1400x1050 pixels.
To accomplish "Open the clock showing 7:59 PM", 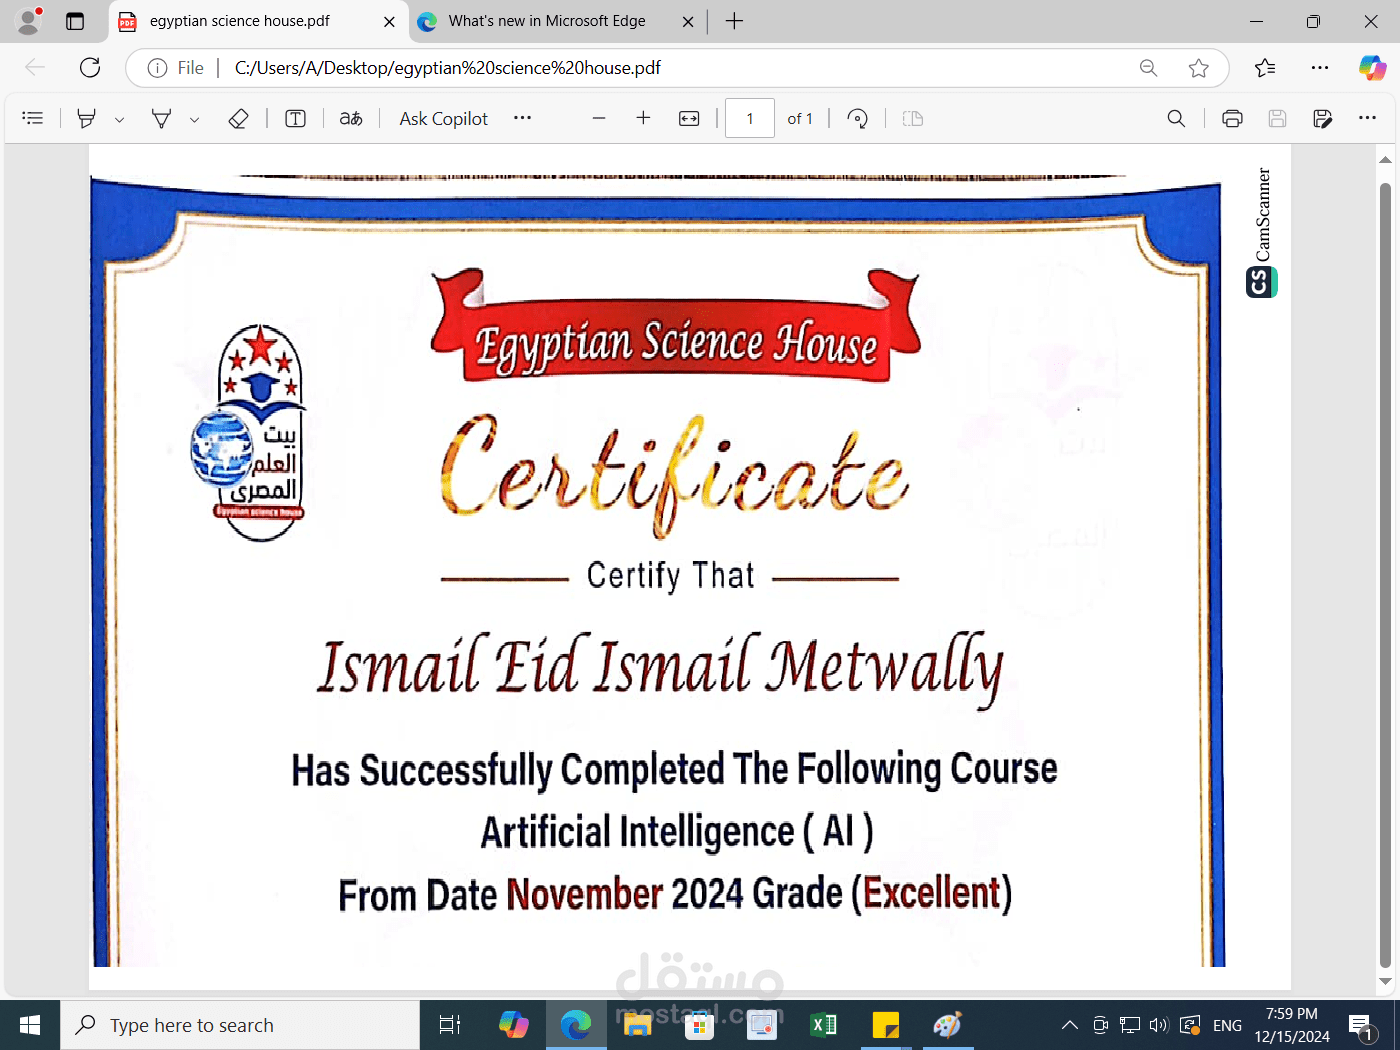I will (x=1292, y=1025).
